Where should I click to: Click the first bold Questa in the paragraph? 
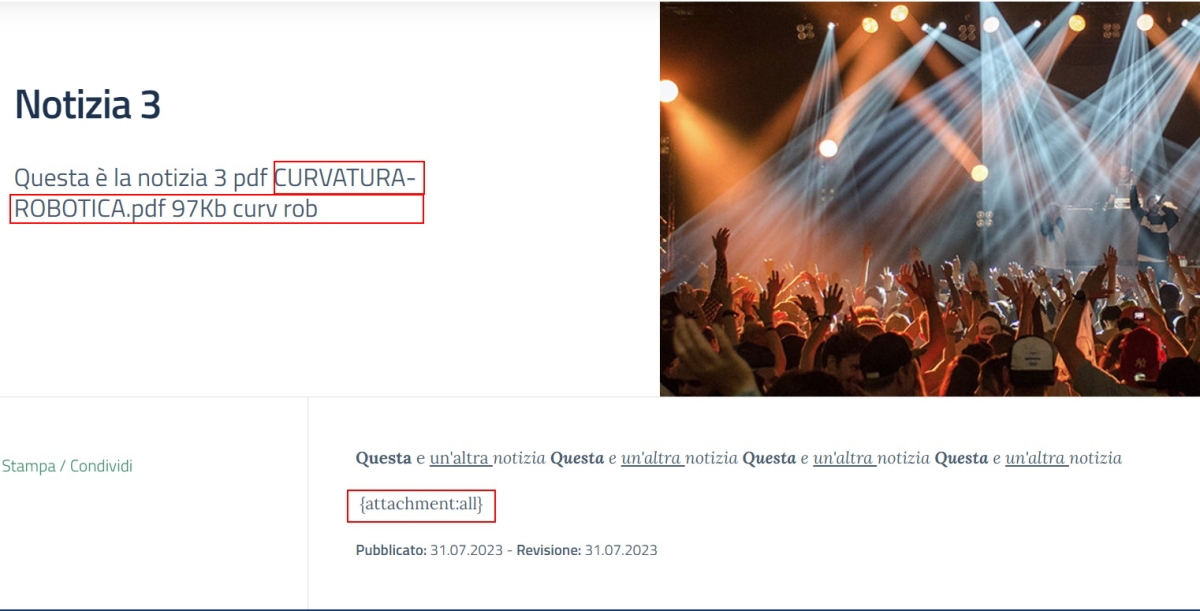click(383, 458)
